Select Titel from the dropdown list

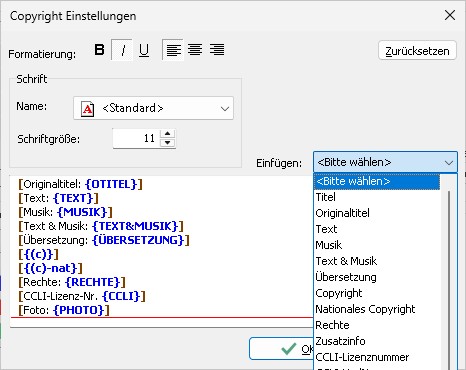[x=377, y=197]
